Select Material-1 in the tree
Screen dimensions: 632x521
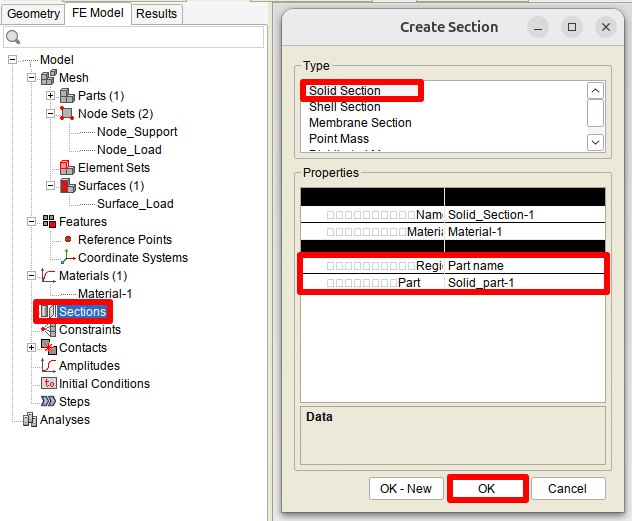[105, 293]
